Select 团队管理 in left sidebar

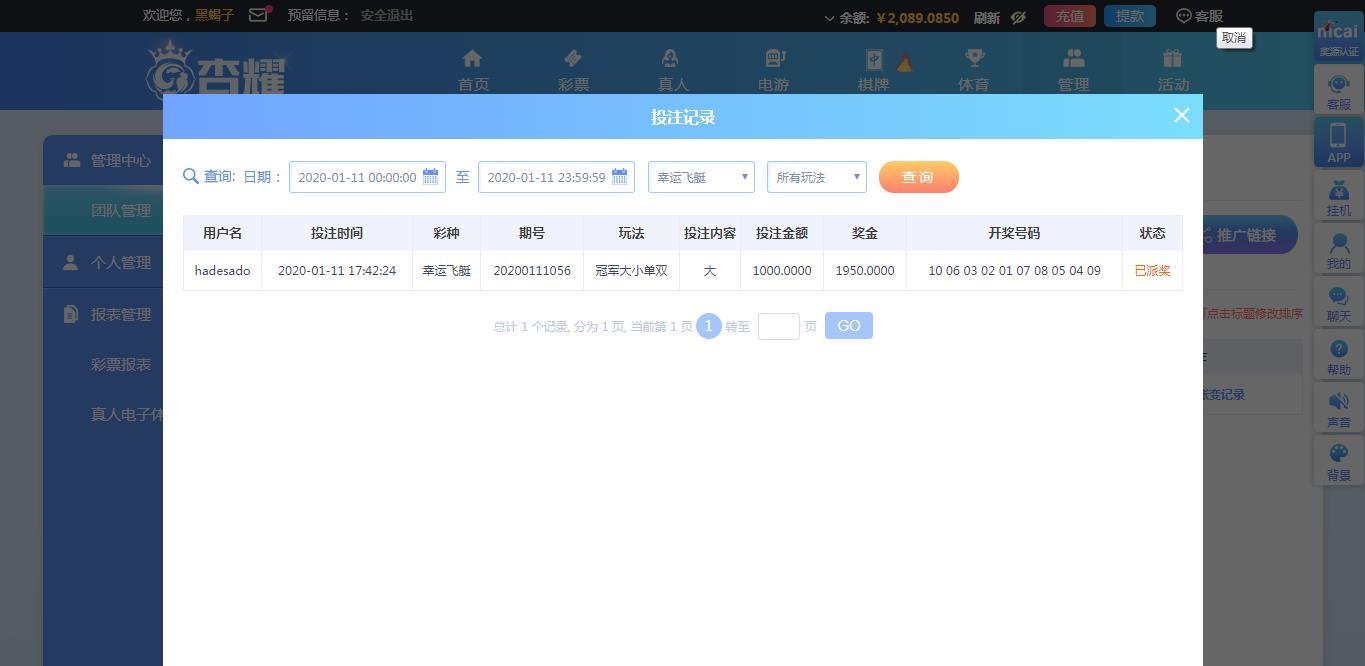point(103,210)
